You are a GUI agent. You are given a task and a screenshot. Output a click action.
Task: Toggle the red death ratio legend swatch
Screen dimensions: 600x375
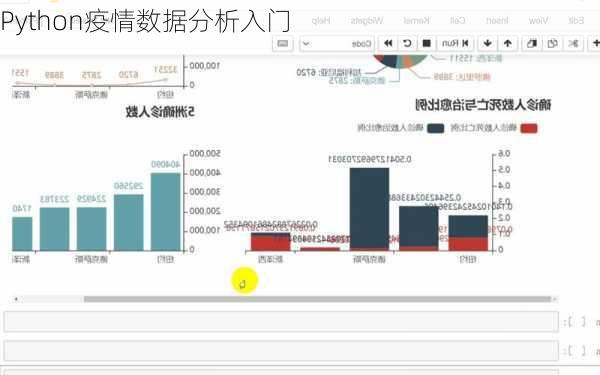pyautogui.click(x=529, y=128)
